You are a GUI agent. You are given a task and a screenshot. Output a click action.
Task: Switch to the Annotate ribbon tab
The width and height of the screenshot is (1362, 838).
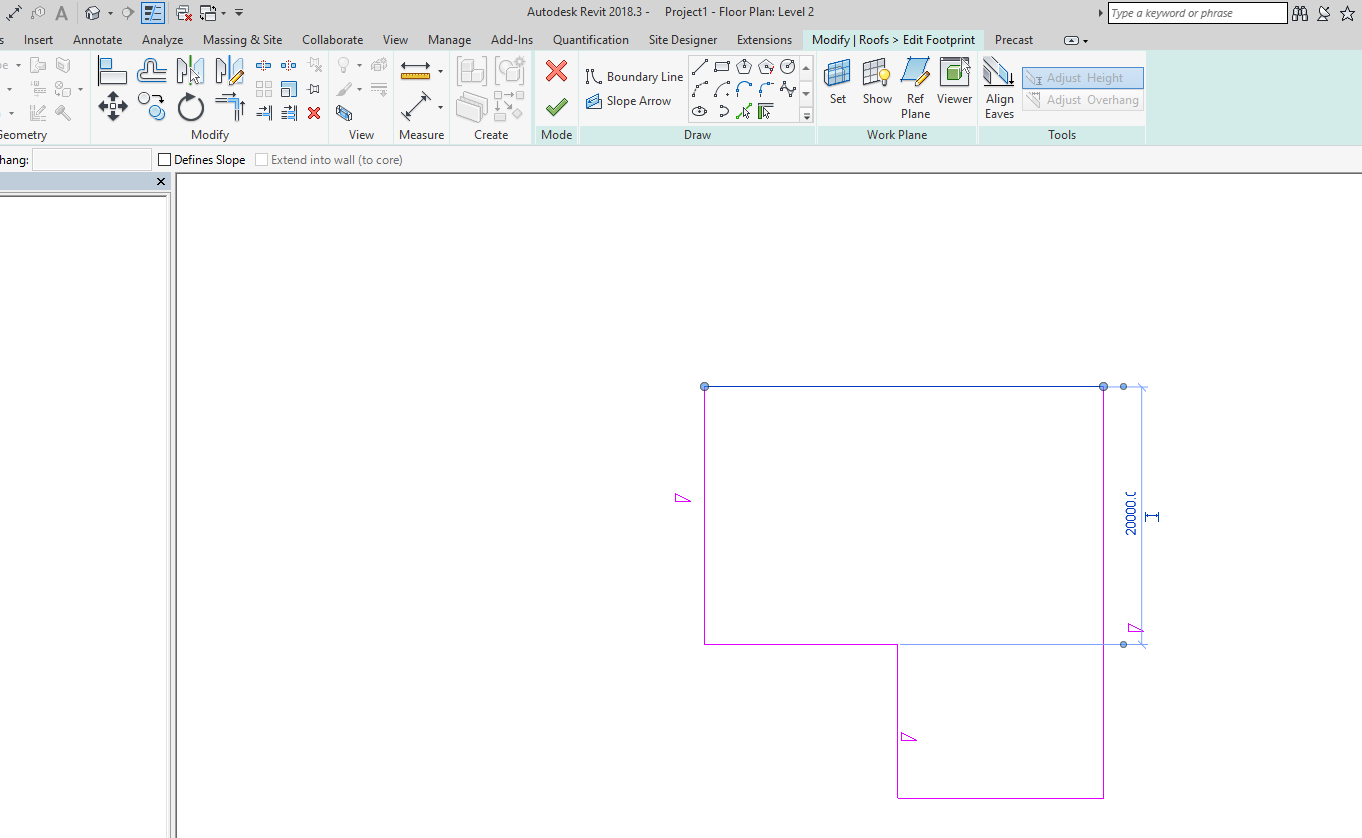(x=97, y=39)
